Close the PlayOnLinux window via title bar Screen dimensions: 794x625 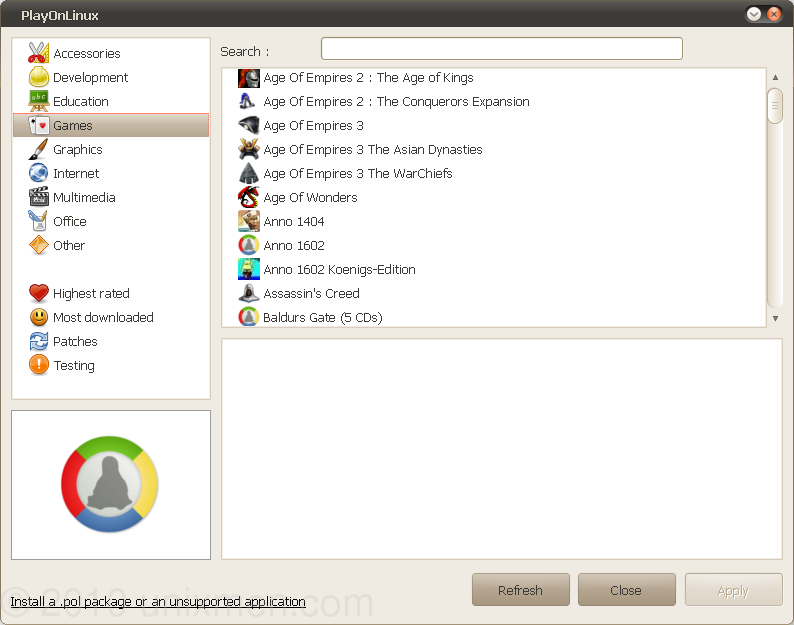774,14
